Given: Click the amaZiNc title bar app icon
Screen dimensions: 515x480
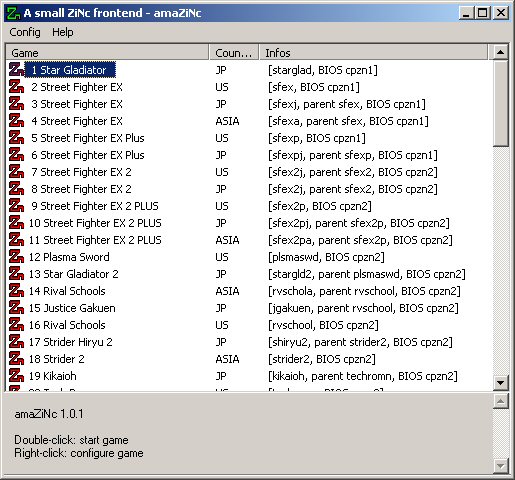Looking at the screenshot, I should coord(14,13).
